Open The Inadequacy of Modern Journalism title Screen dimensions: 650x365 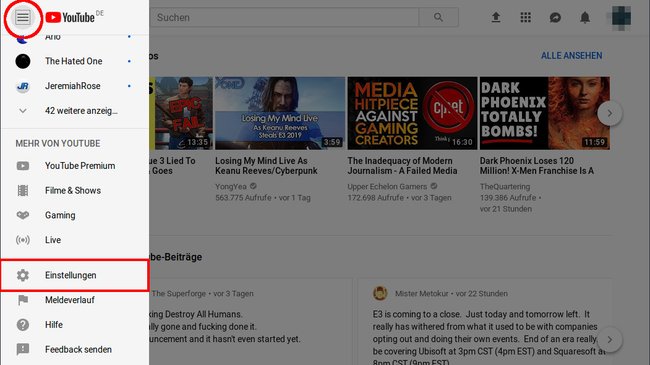coord(402,165)
